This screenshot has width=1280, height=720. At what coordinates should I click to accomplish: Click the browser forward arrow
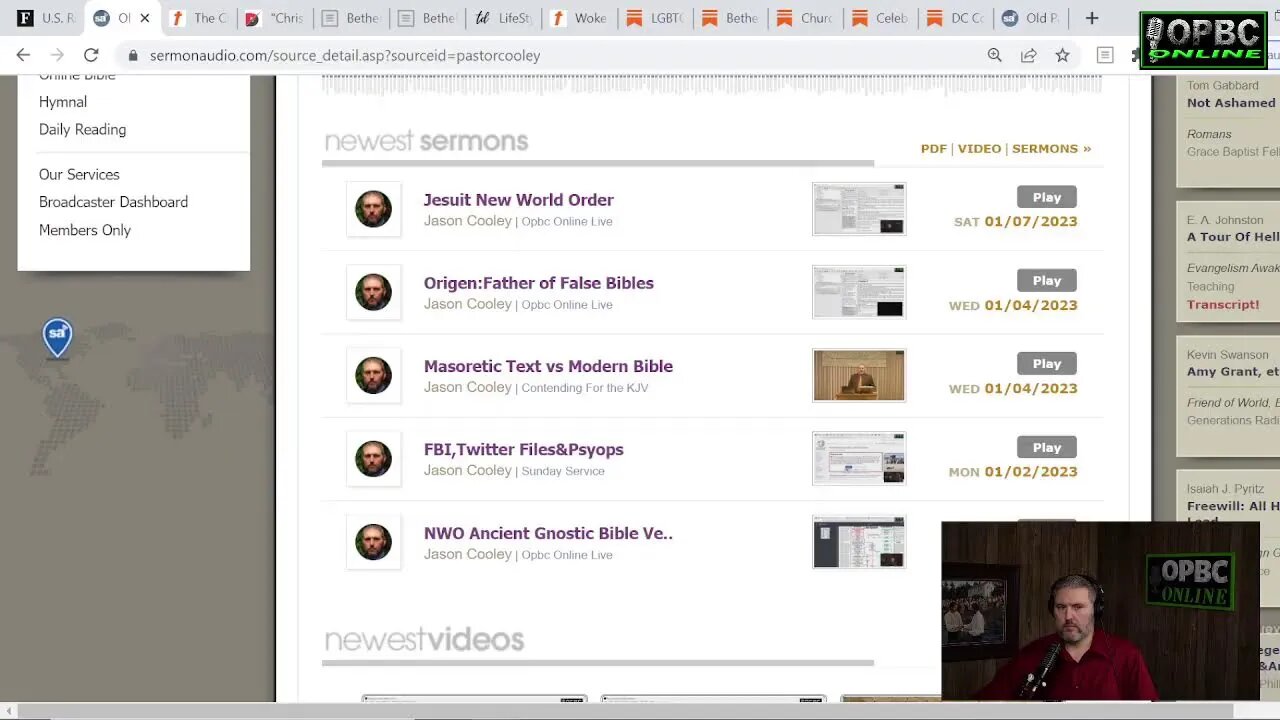pos(57,55)
